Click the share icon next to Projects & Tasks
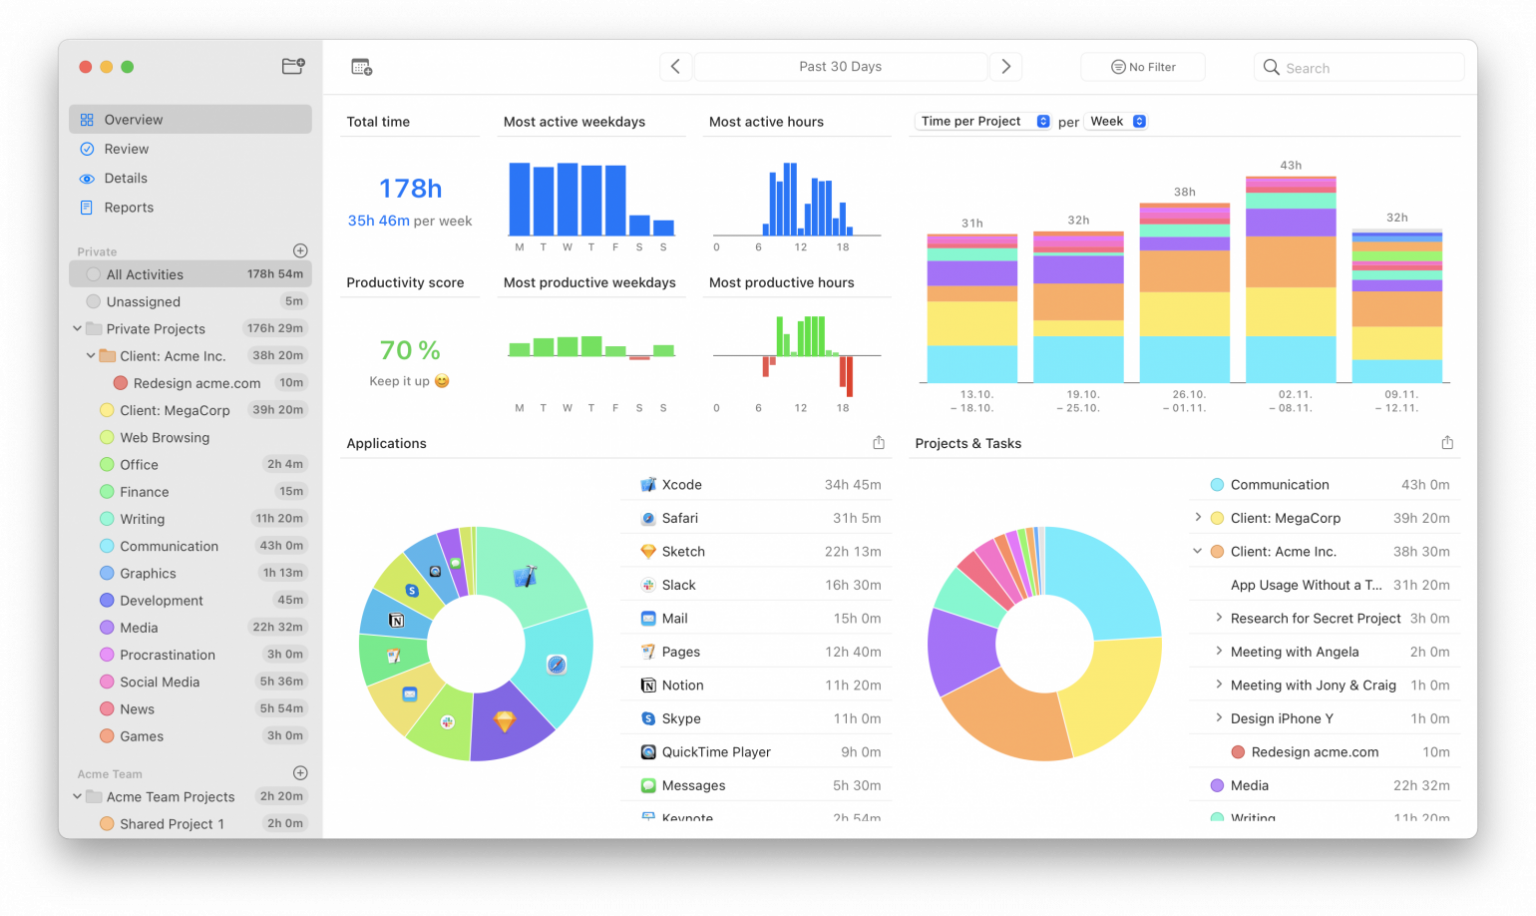Viewport: 1536px width, 916px height. tap(1447, 441)
